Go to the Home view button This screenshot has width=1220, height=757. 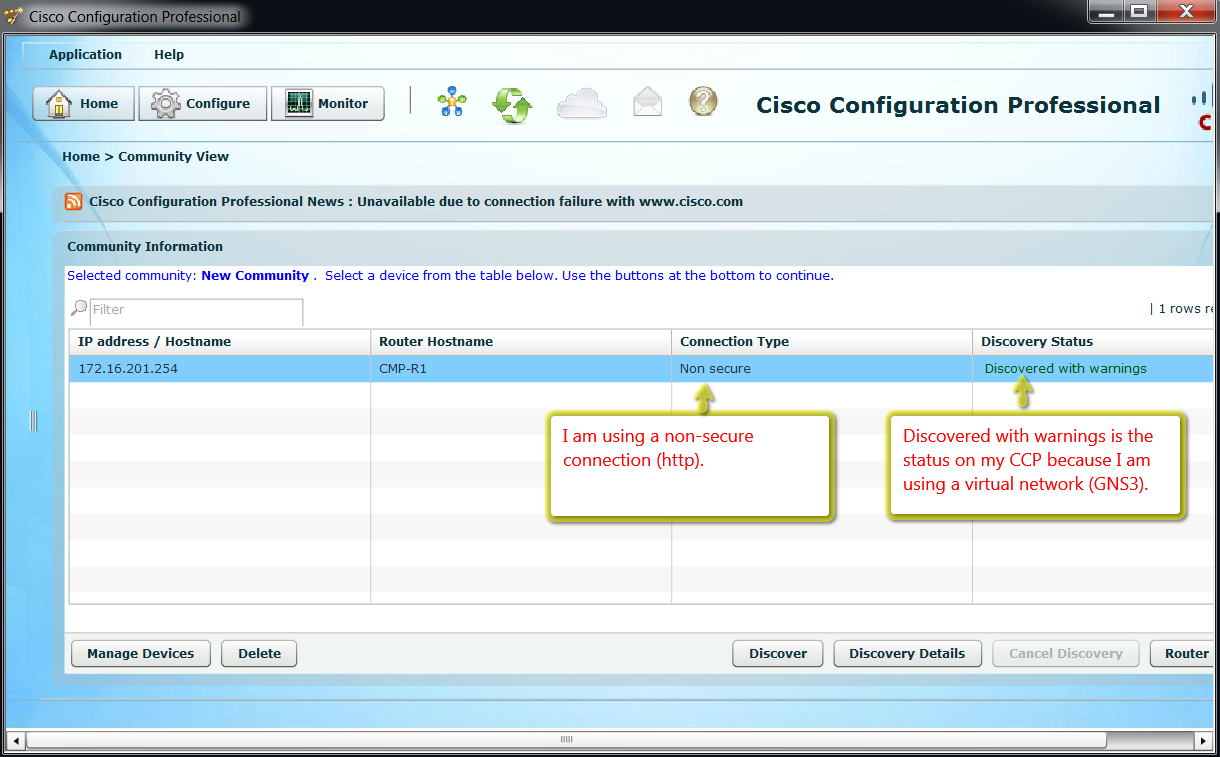tap(83, 104)
